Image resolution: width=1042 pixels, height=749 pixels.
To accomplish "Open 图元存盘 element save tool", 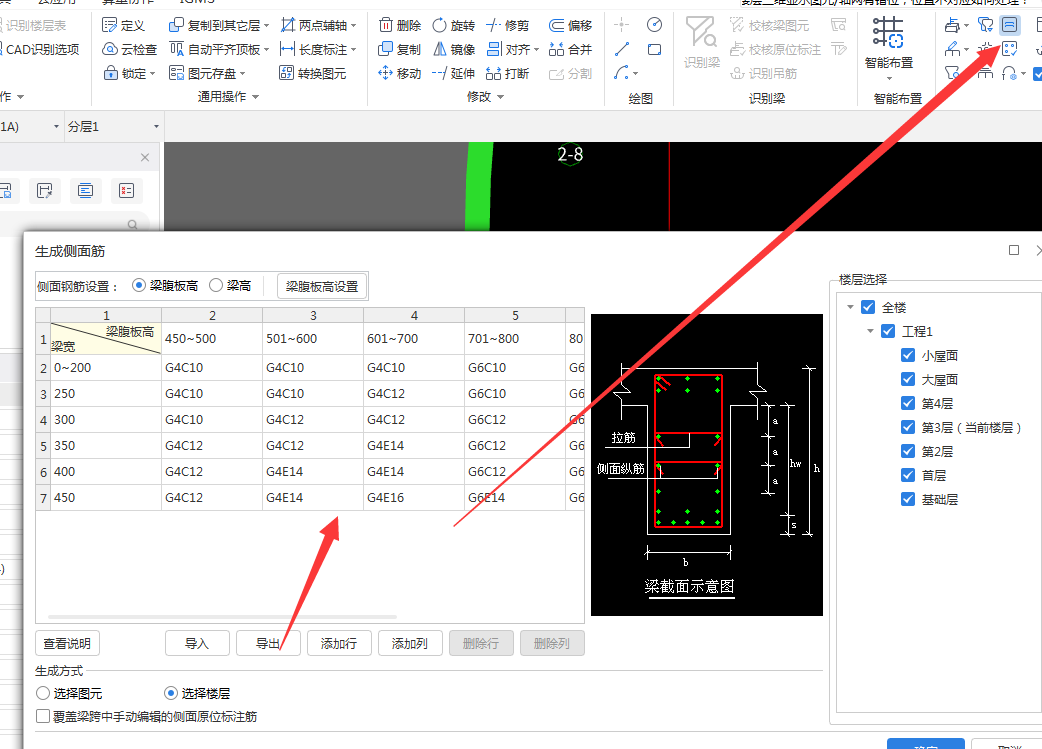I will [x=207, y=73].
